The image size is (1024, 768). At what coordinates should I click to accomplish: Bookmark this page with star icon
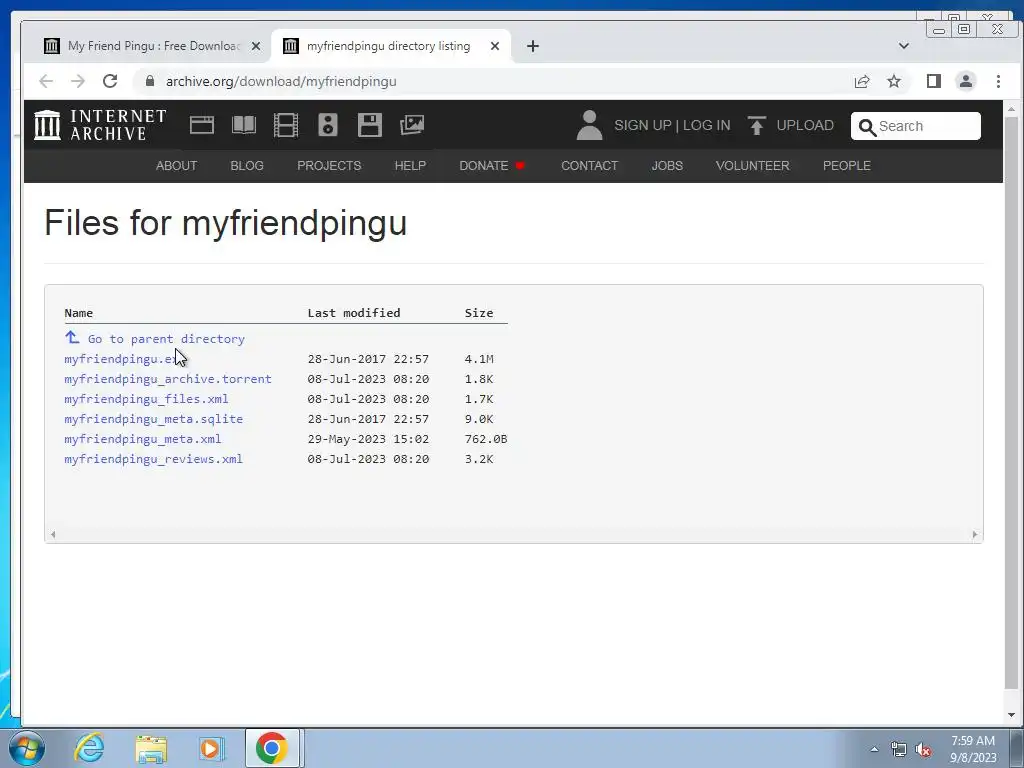pyautogui.click(x=894, y=81)
